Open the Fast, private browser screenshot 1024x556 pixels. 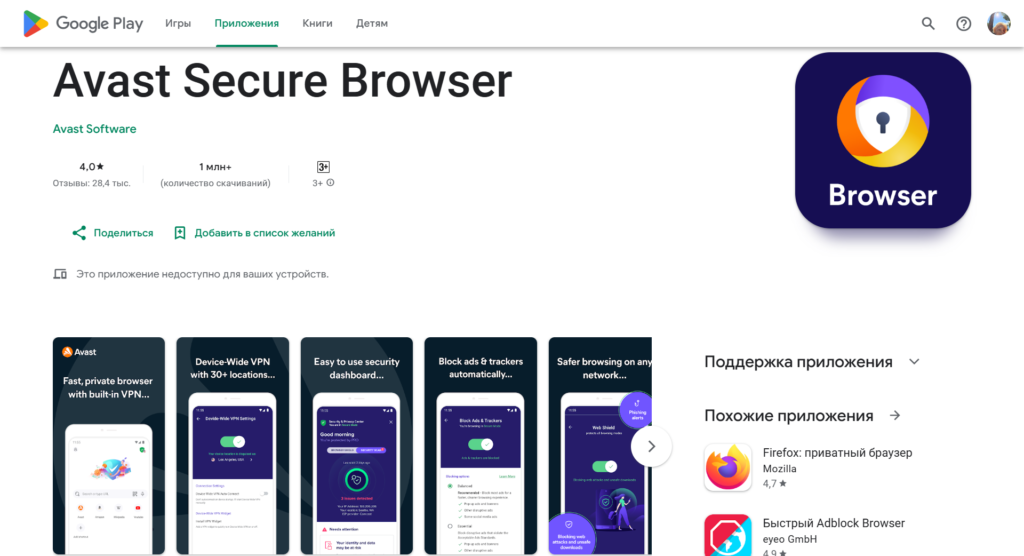(109, 446)
